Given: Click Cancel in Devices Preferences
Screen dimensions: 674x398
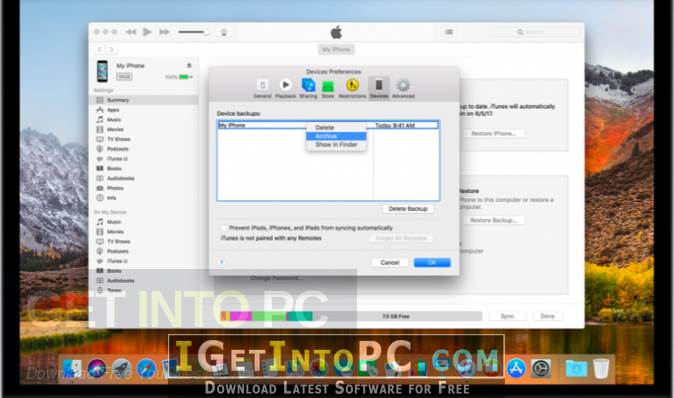Looking at the screenshot, I should [x=390, y=263].
